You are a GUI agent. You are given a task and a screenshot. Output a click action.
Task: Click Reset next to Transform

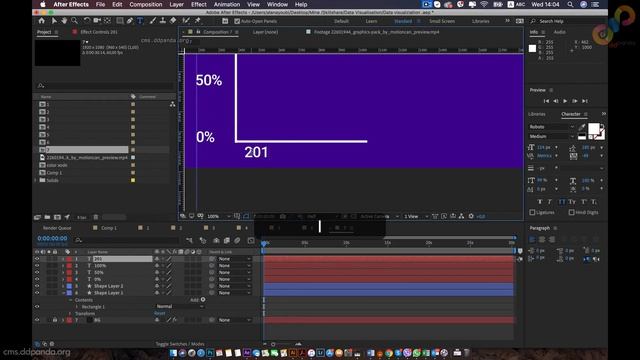pyautogui.click(x=160, y=313)
